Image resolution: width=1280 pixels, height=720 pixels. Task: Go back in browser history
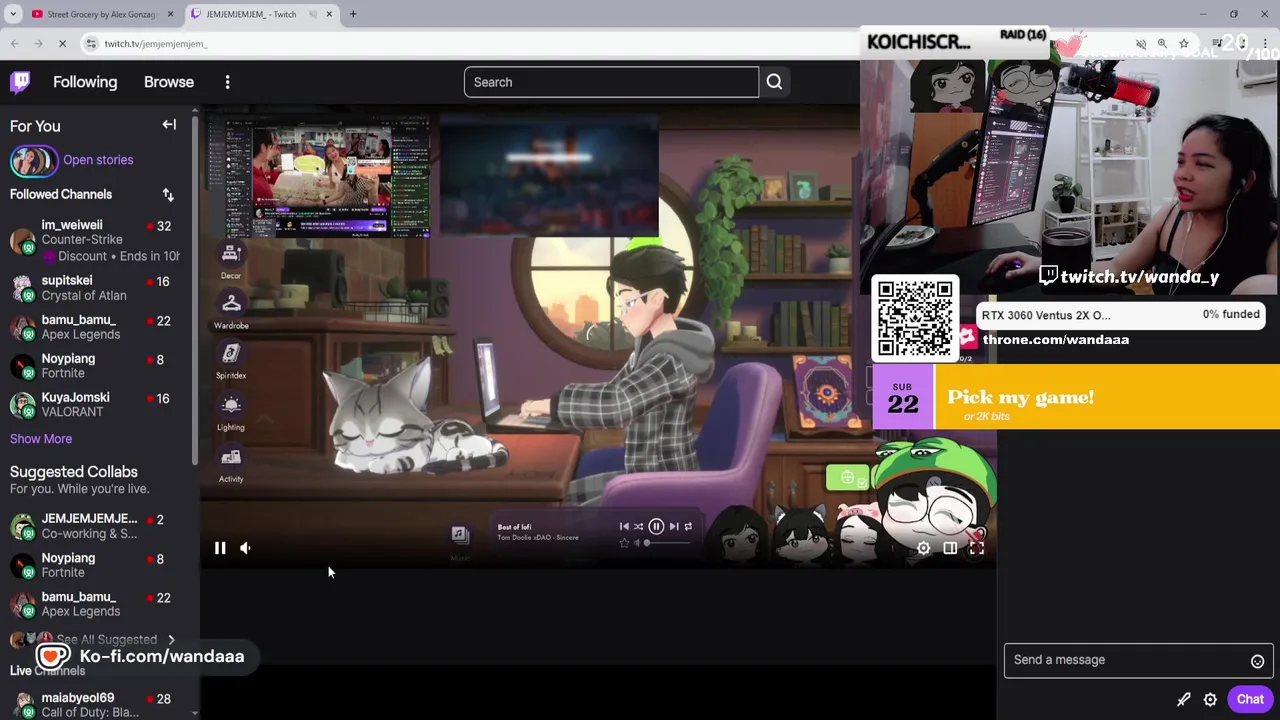[x=14, y=44]
